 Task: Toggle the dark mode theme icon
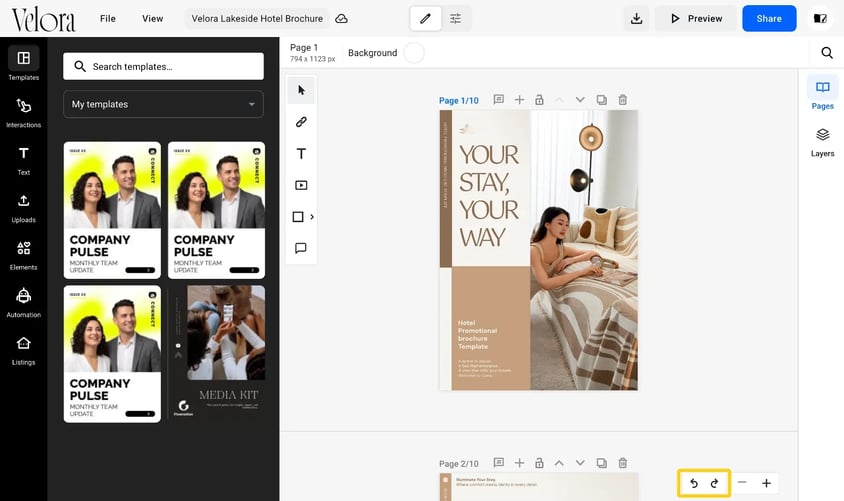(x=820, y=18)
